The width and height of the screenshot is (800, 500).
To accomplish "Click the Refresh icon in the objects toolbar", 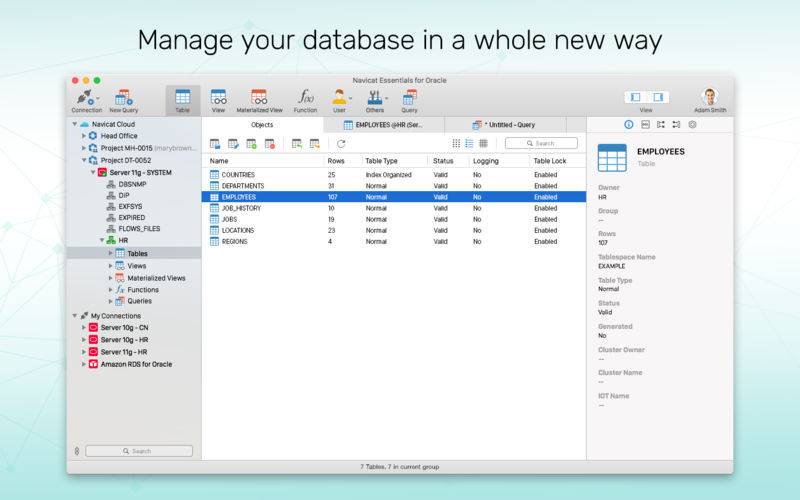I will coord(341,144).
